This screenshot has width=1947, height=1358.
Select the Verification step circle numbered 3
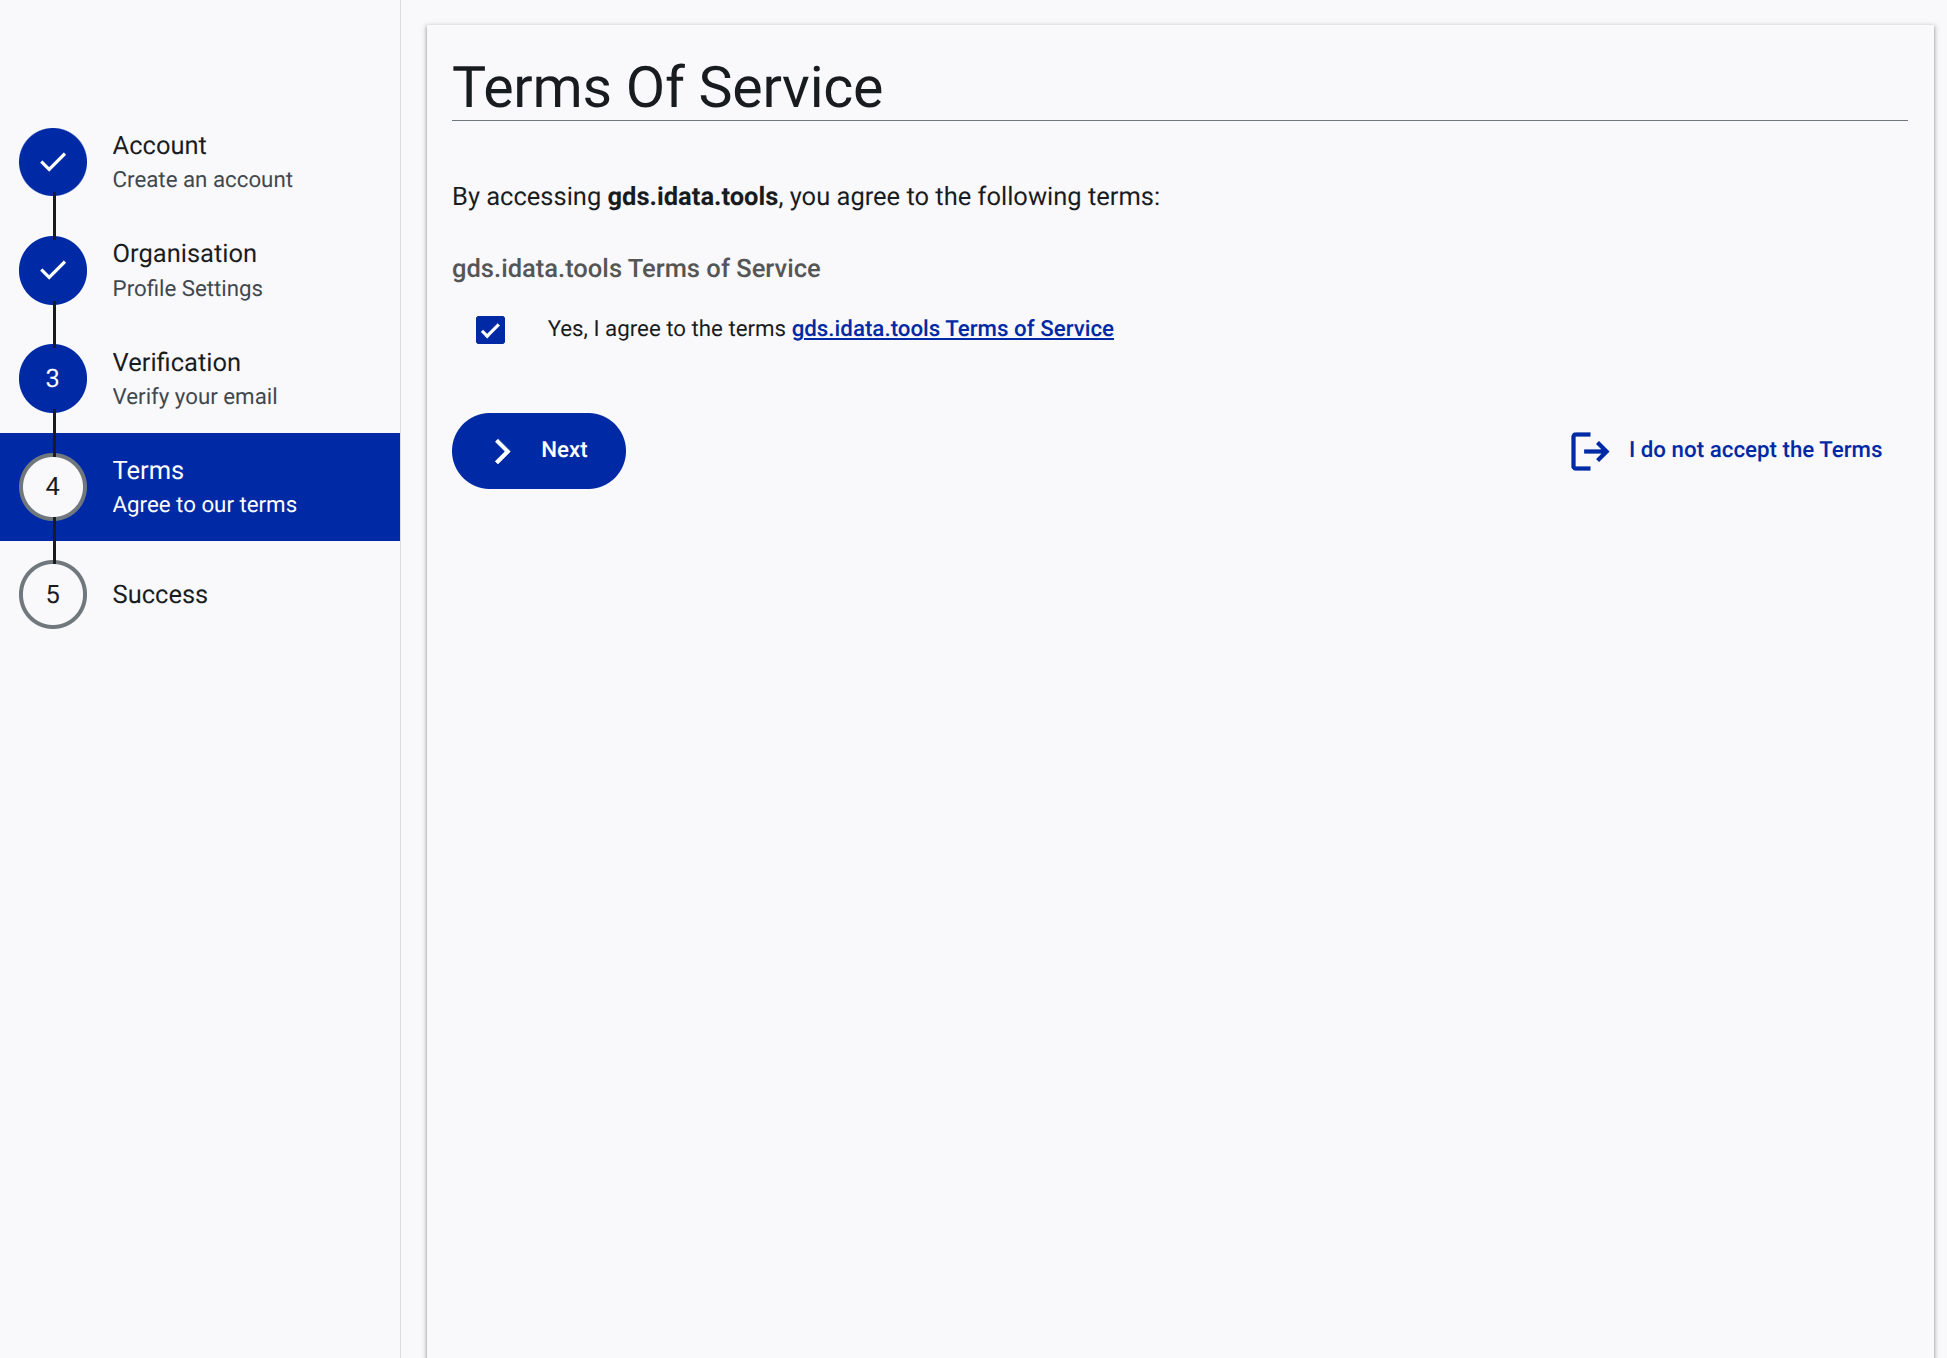click(52, 378)
